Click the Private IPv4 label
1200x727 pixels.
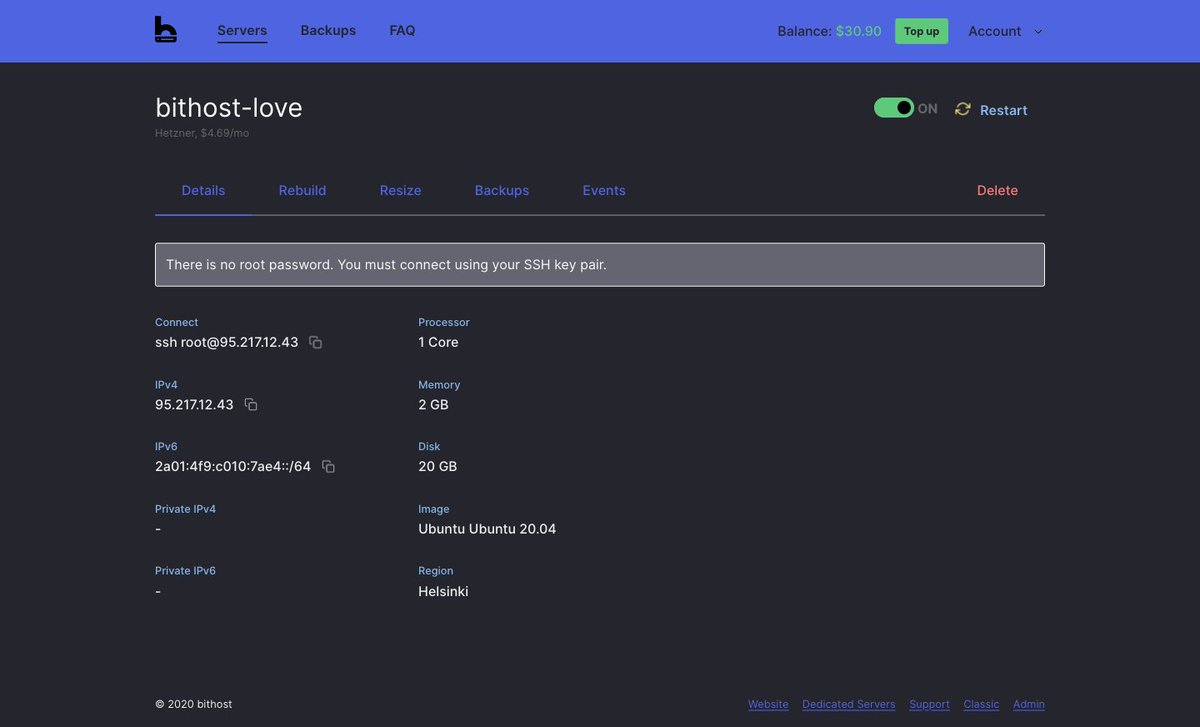point(185,509)
